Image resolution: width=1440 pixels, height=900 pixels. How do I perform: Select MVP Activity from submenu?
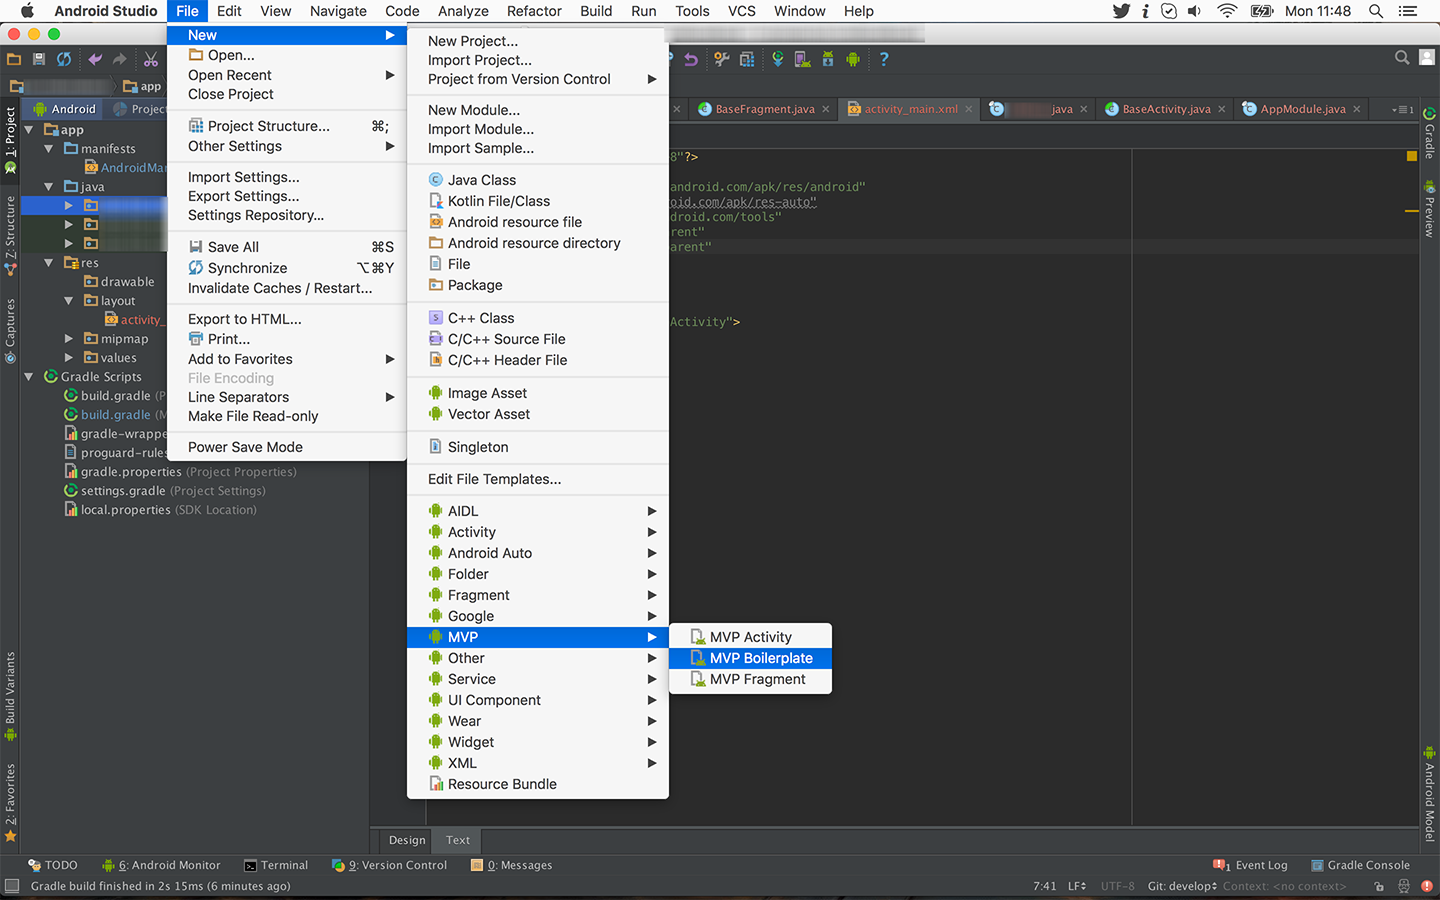(x=750, y=637)
